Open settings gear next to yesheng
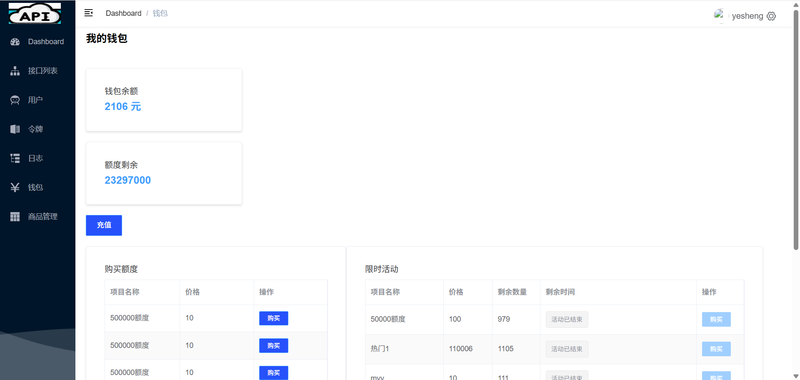The image size is (800, 380). click(x=771, y=16)
